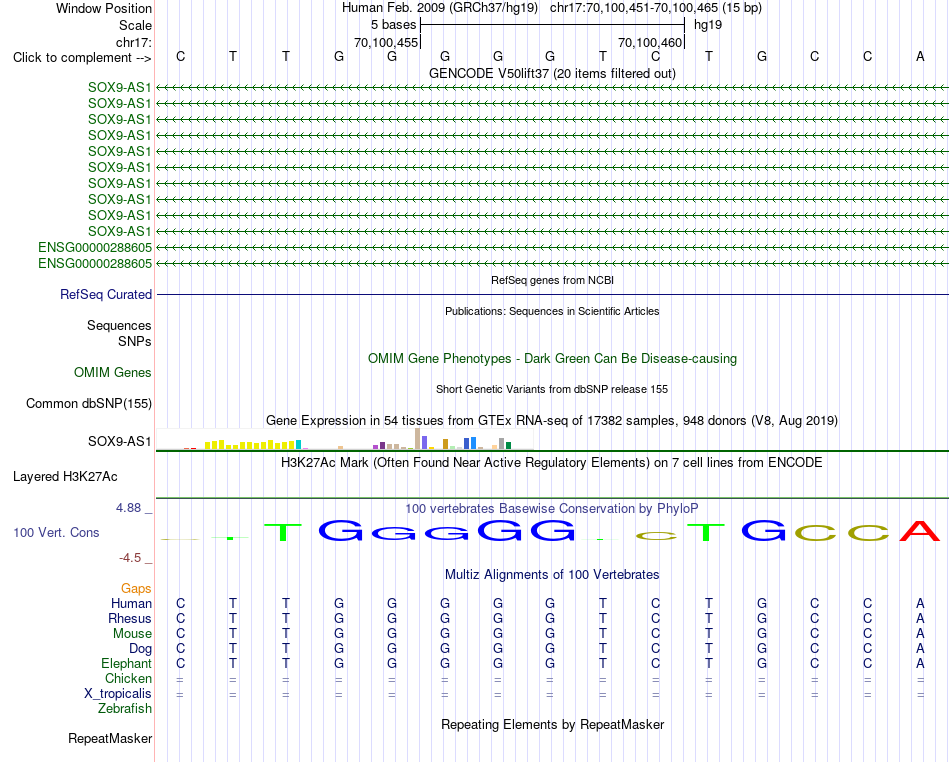Click the 'Window Position' track label

click(104, 8)
